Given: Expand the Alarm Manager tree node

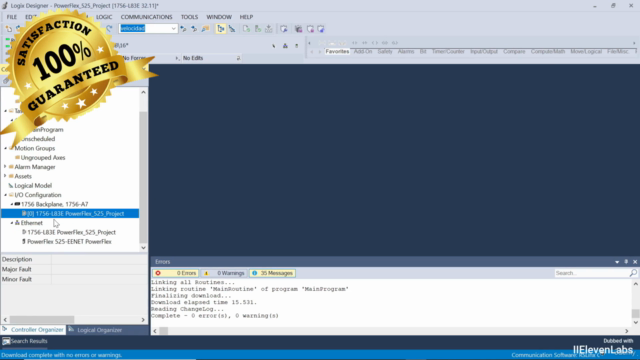Looking at the screenshot, I should (x=5, y=167).
